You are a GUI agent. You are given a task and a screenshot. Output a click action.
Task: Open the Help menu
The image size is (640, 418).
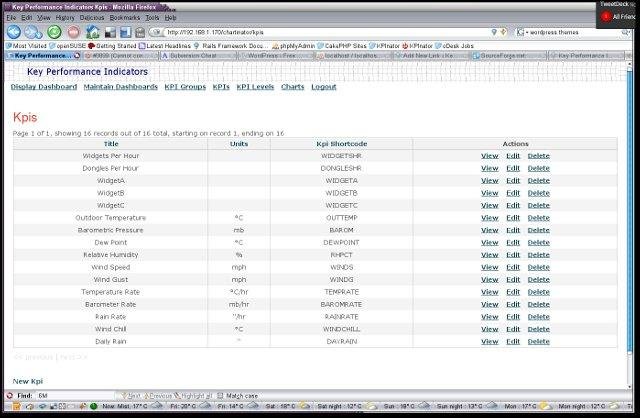(x=171, y=18)
